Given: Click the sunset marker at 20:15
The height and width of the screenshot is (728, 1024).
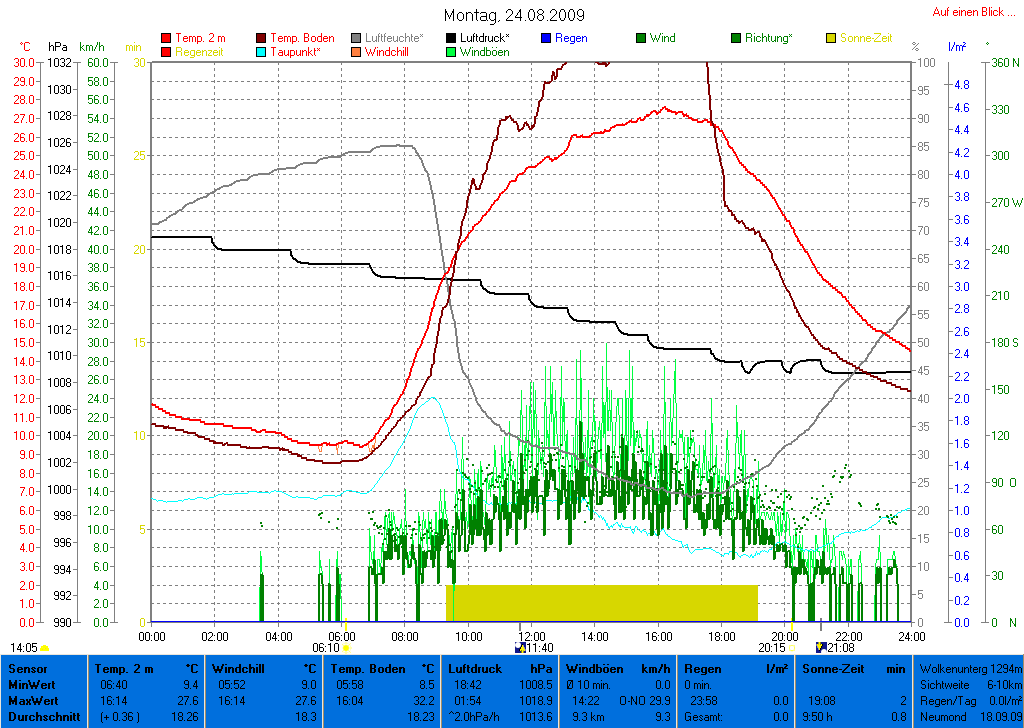Looking at the screenshot, I should pyautogui.click(x=792, y=648).
